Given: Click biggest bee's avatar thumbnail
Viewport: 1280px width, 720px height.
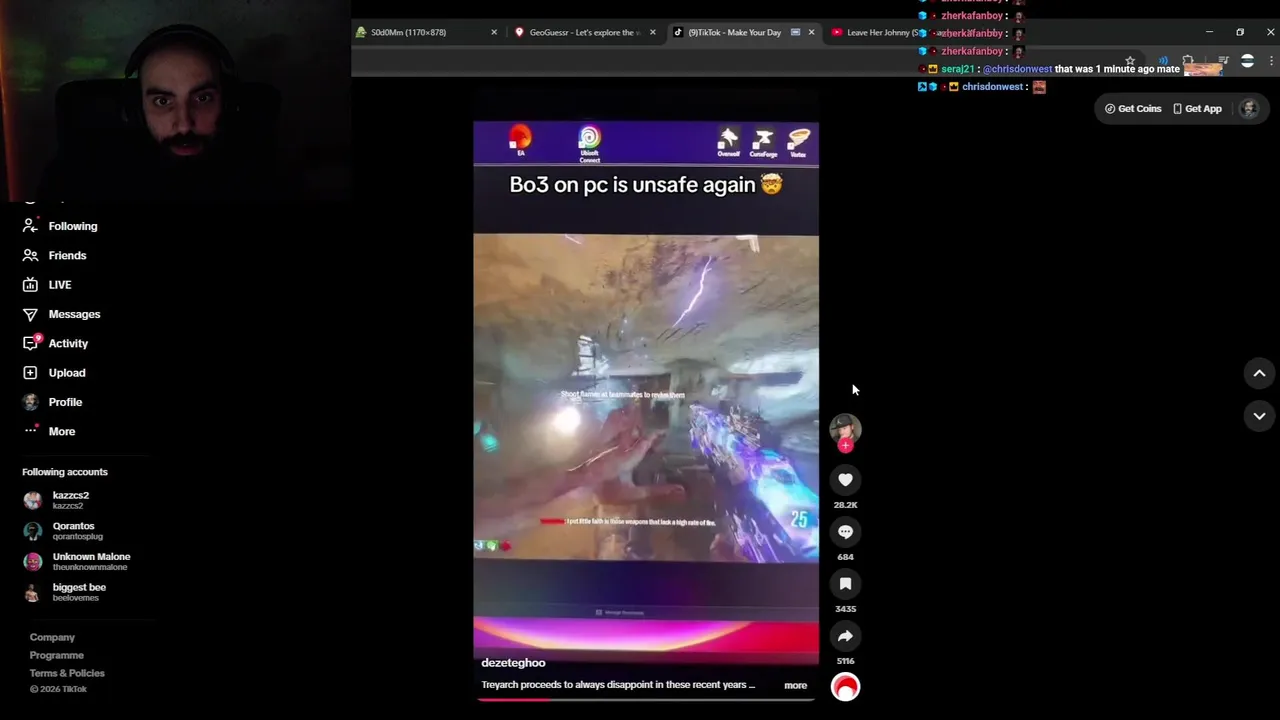Looking at the screenshot, I should [x=33, y=593].
